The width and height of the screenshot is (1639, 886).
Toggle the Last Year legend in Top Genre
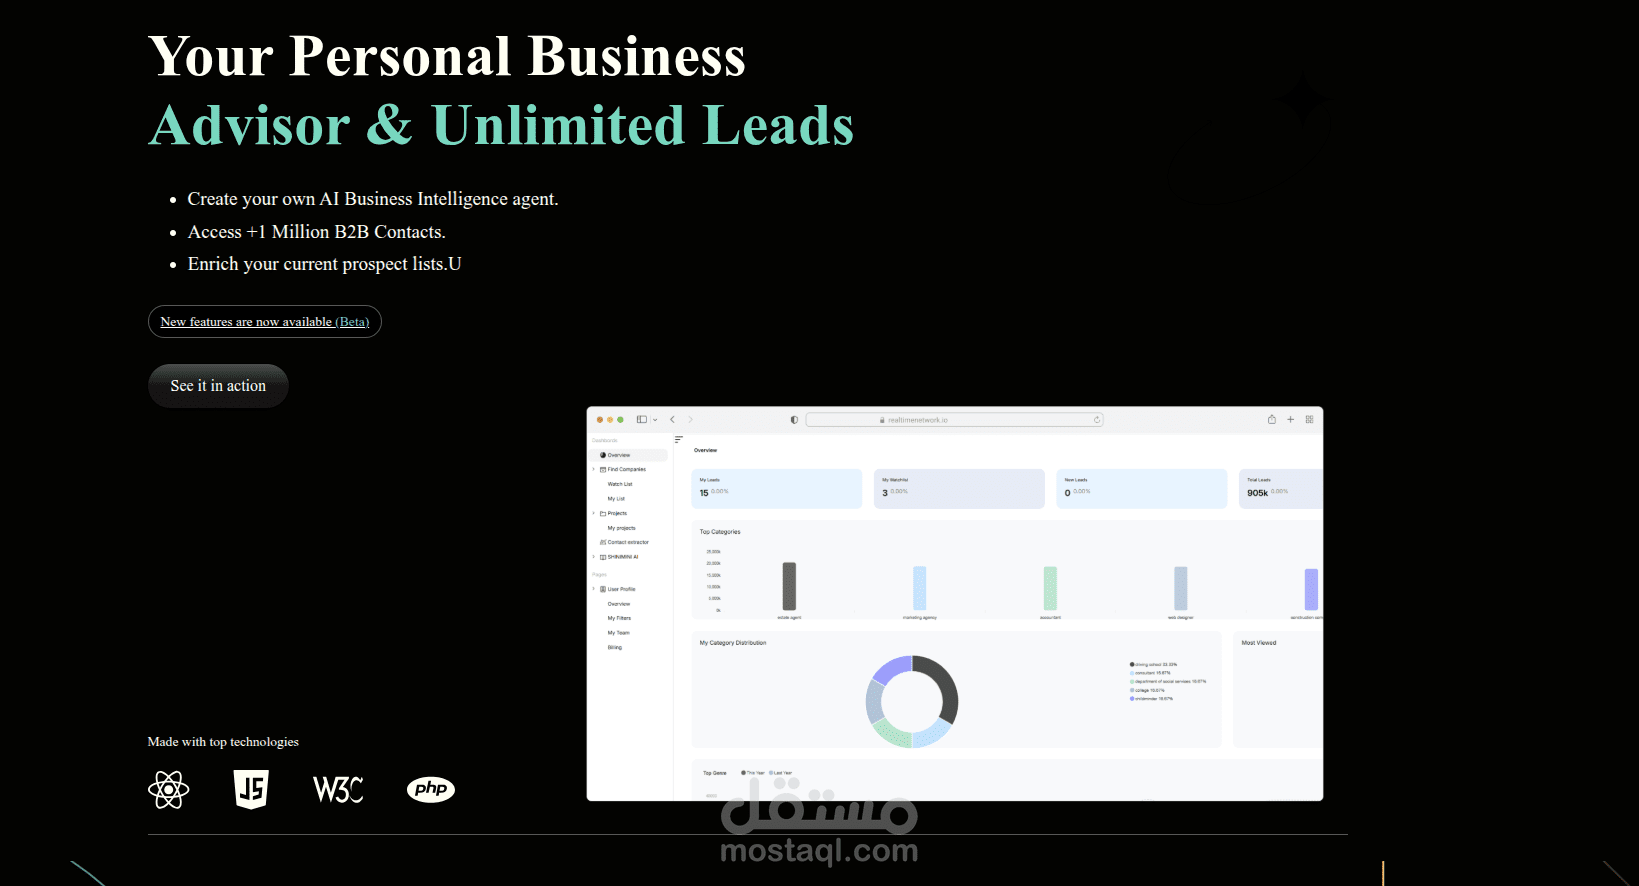point(781,773)
